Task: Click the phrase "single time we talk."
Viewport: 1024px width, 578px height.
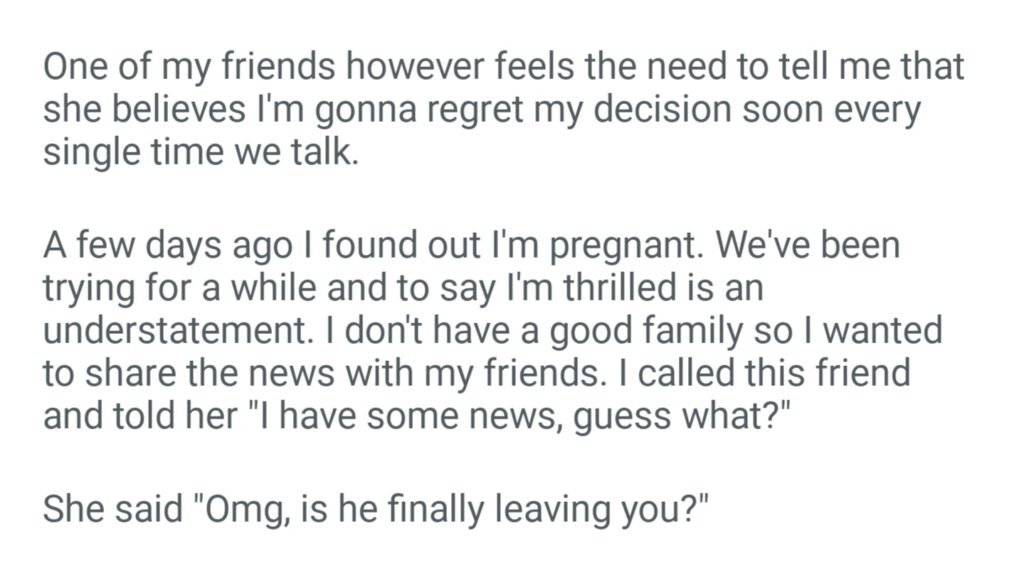Action: (x=199, y=155)
